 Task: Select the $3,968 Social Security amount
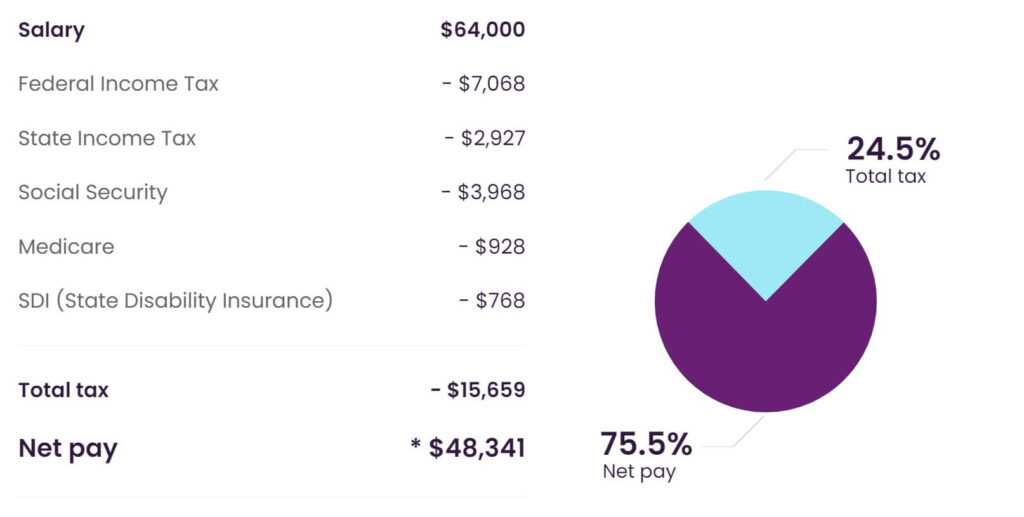[484, 192]
